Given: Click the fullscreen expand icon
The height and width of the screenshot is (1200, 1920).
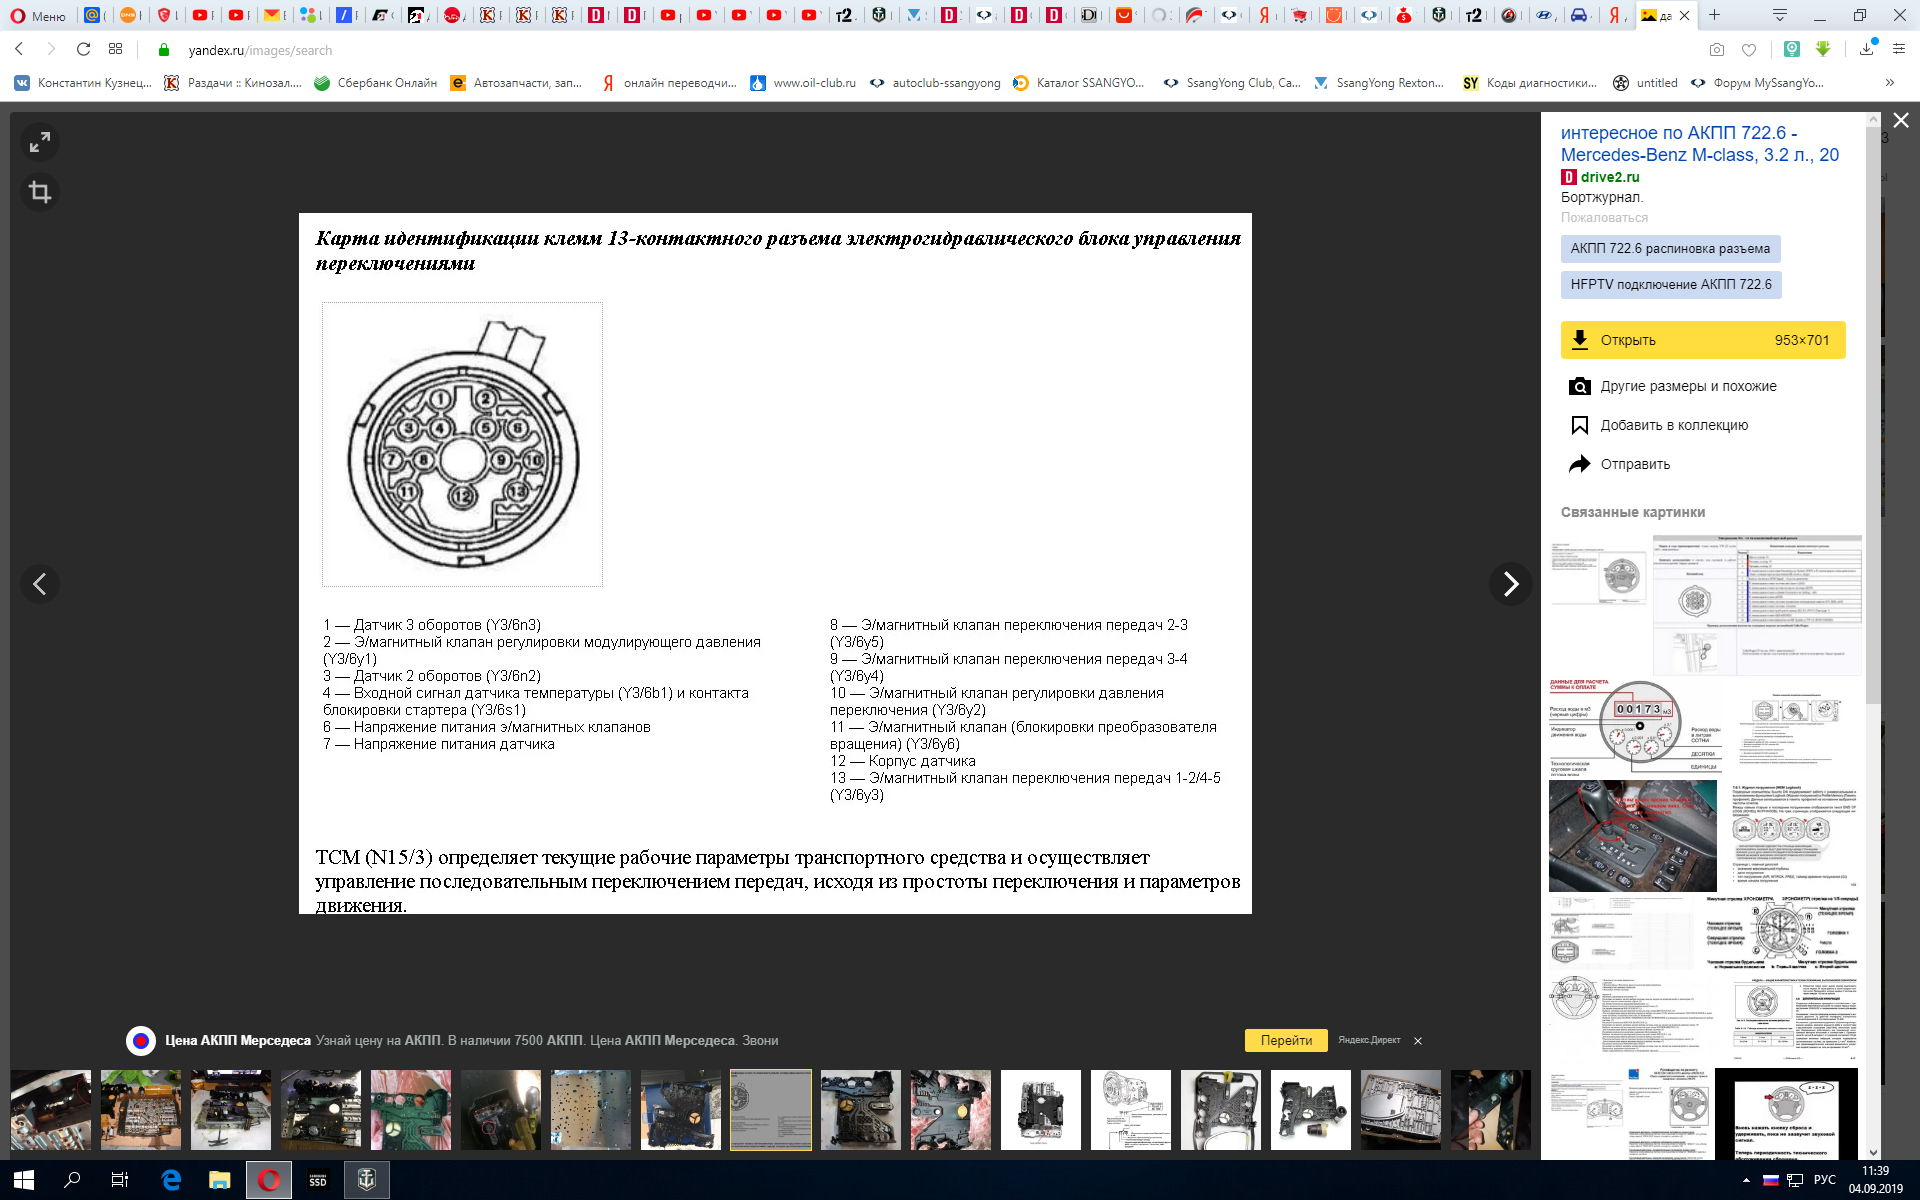Looking at the screenshot, I should pyautogui.click(x=40, y=143).
